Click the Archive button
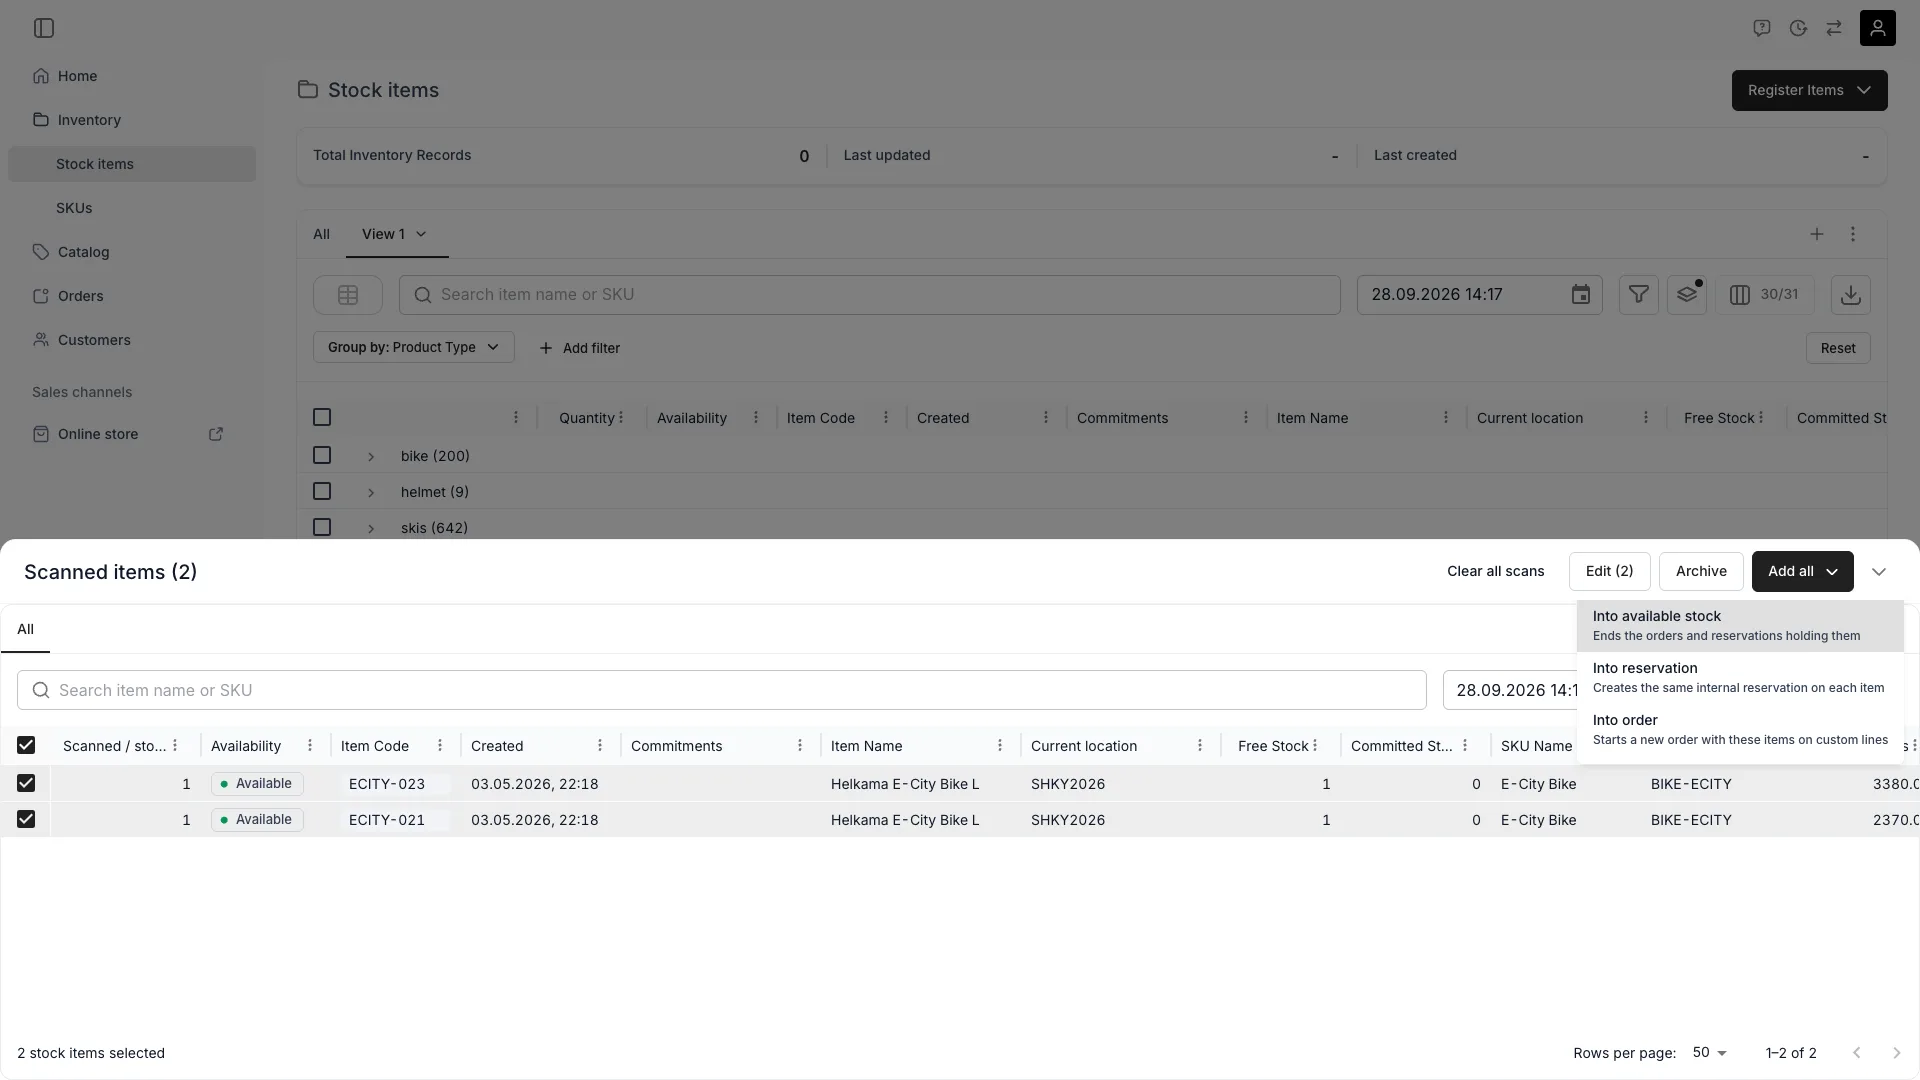 pyautogui.click(x=1701, y=572)
